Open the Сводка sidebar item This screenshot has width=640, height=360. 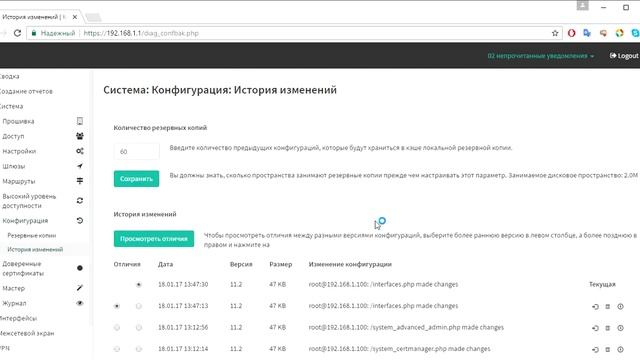tap(10, 76)
